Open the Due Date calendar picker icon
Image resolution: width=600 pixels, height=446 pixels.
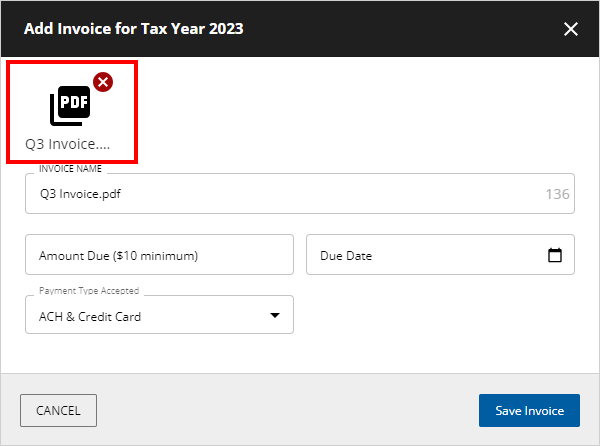(x=555, y=255)
